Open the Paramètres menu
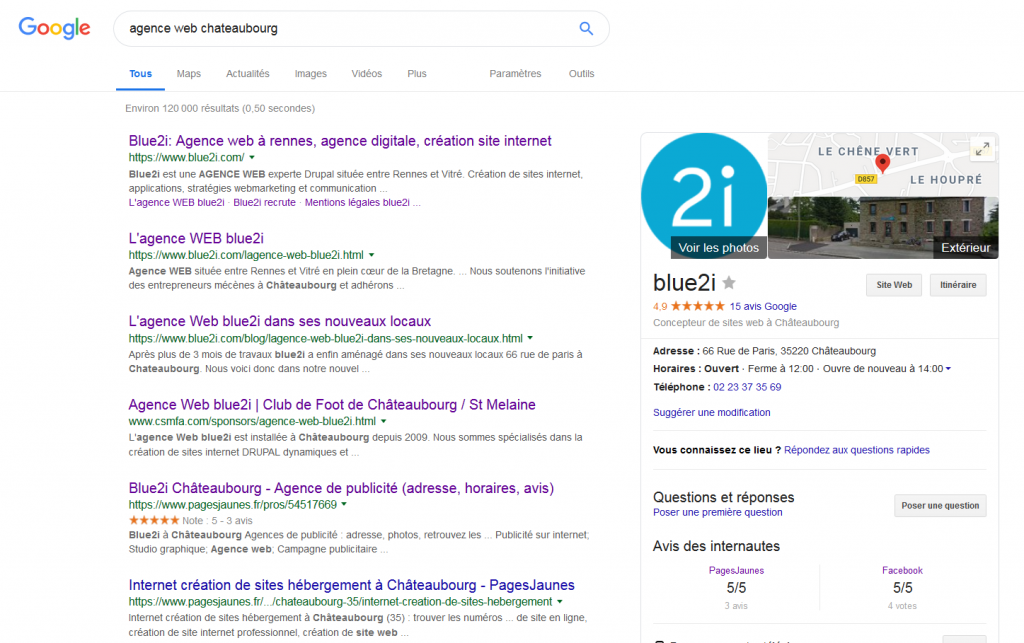The height and width of the screenshot is (643, 1024). pyautogui.click(x=515, y=73)
